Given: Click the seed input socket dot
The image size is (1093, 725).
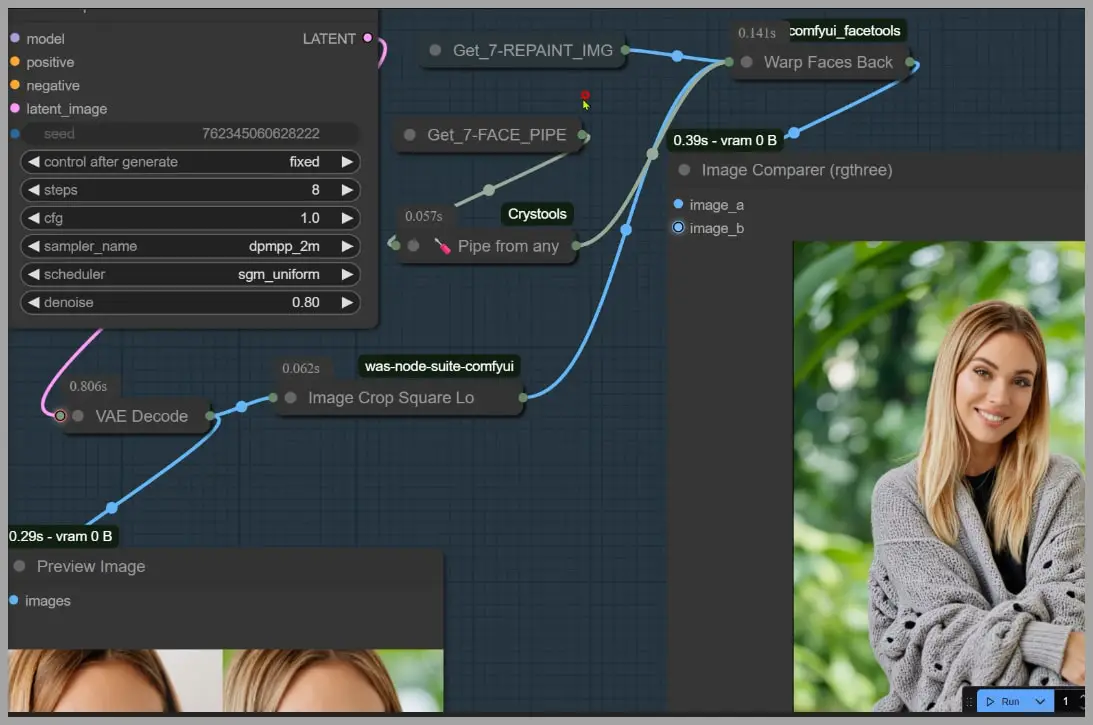Looking at the screenshot, I should click(x=15, y=133).
